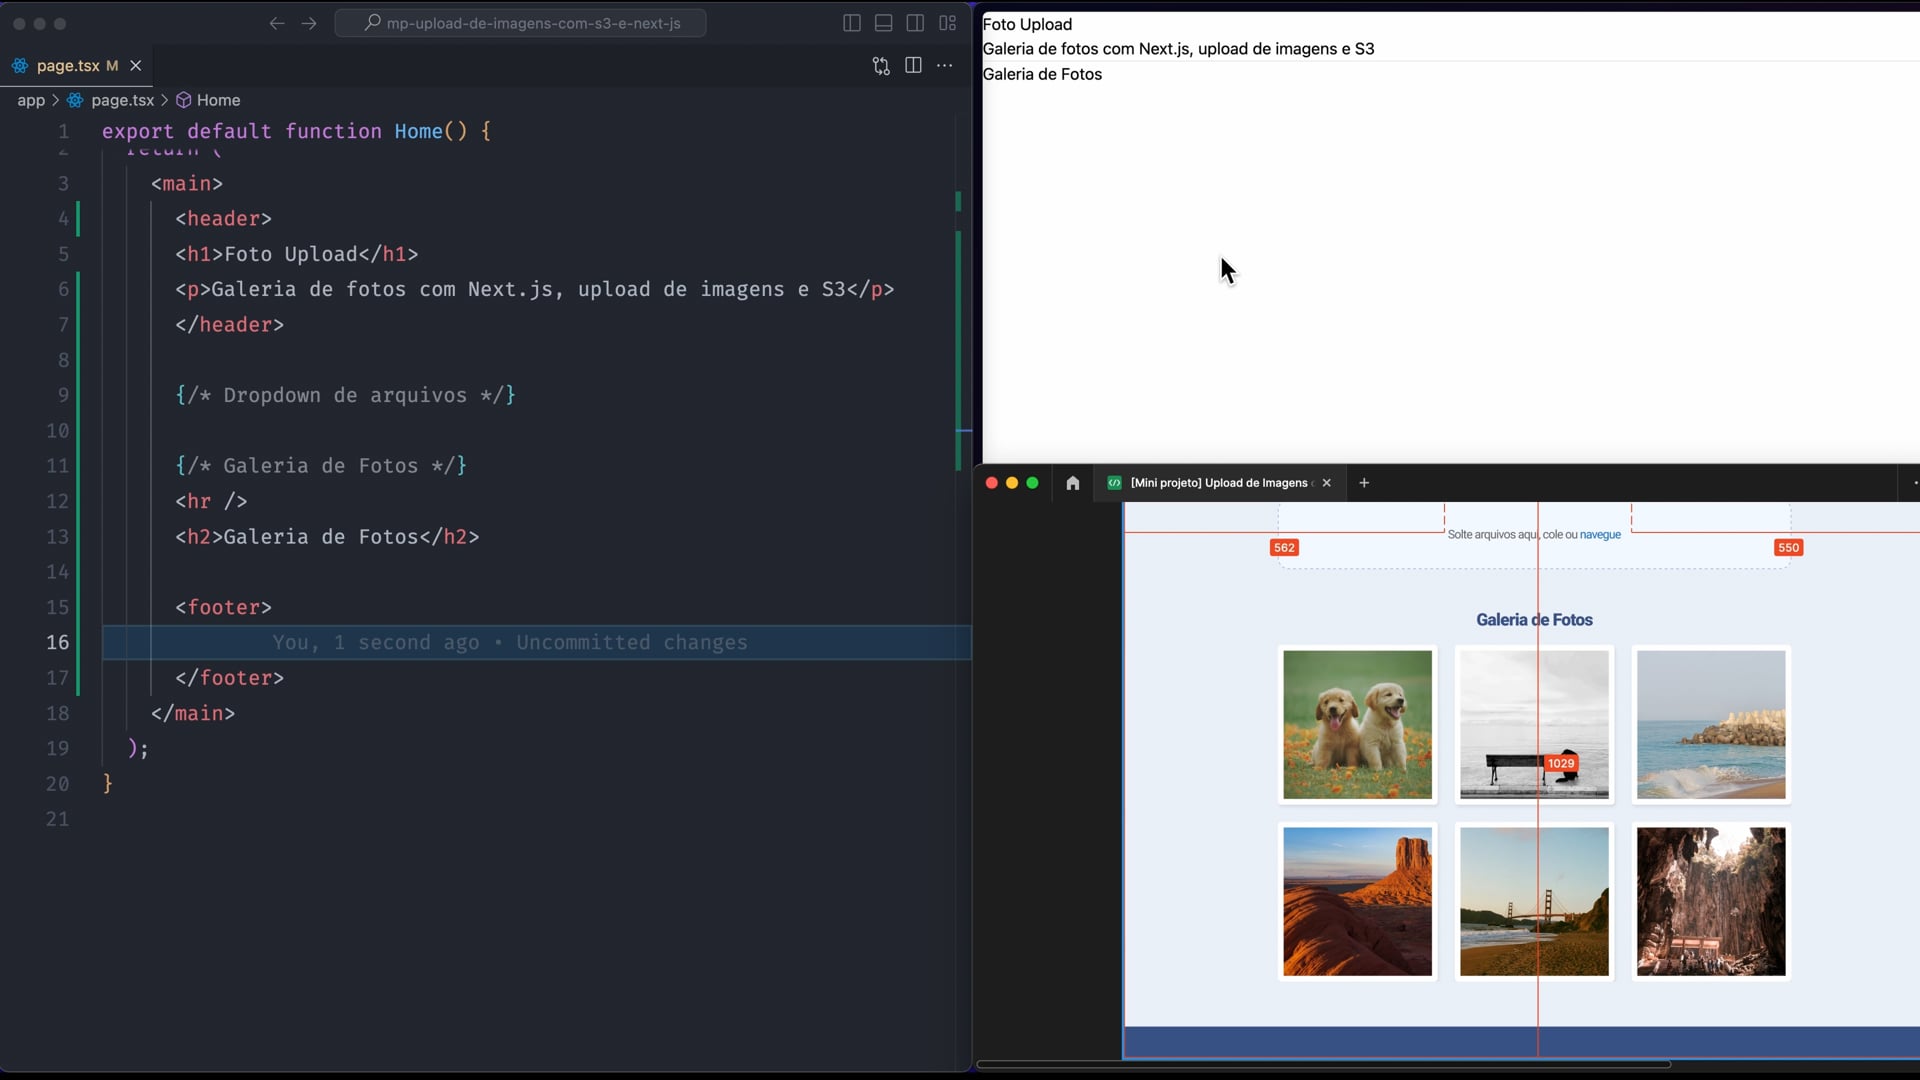Toggle secondary sidebar layout icon
The width and height of the screenshot is (1920, 1080).
coord(915,23)
